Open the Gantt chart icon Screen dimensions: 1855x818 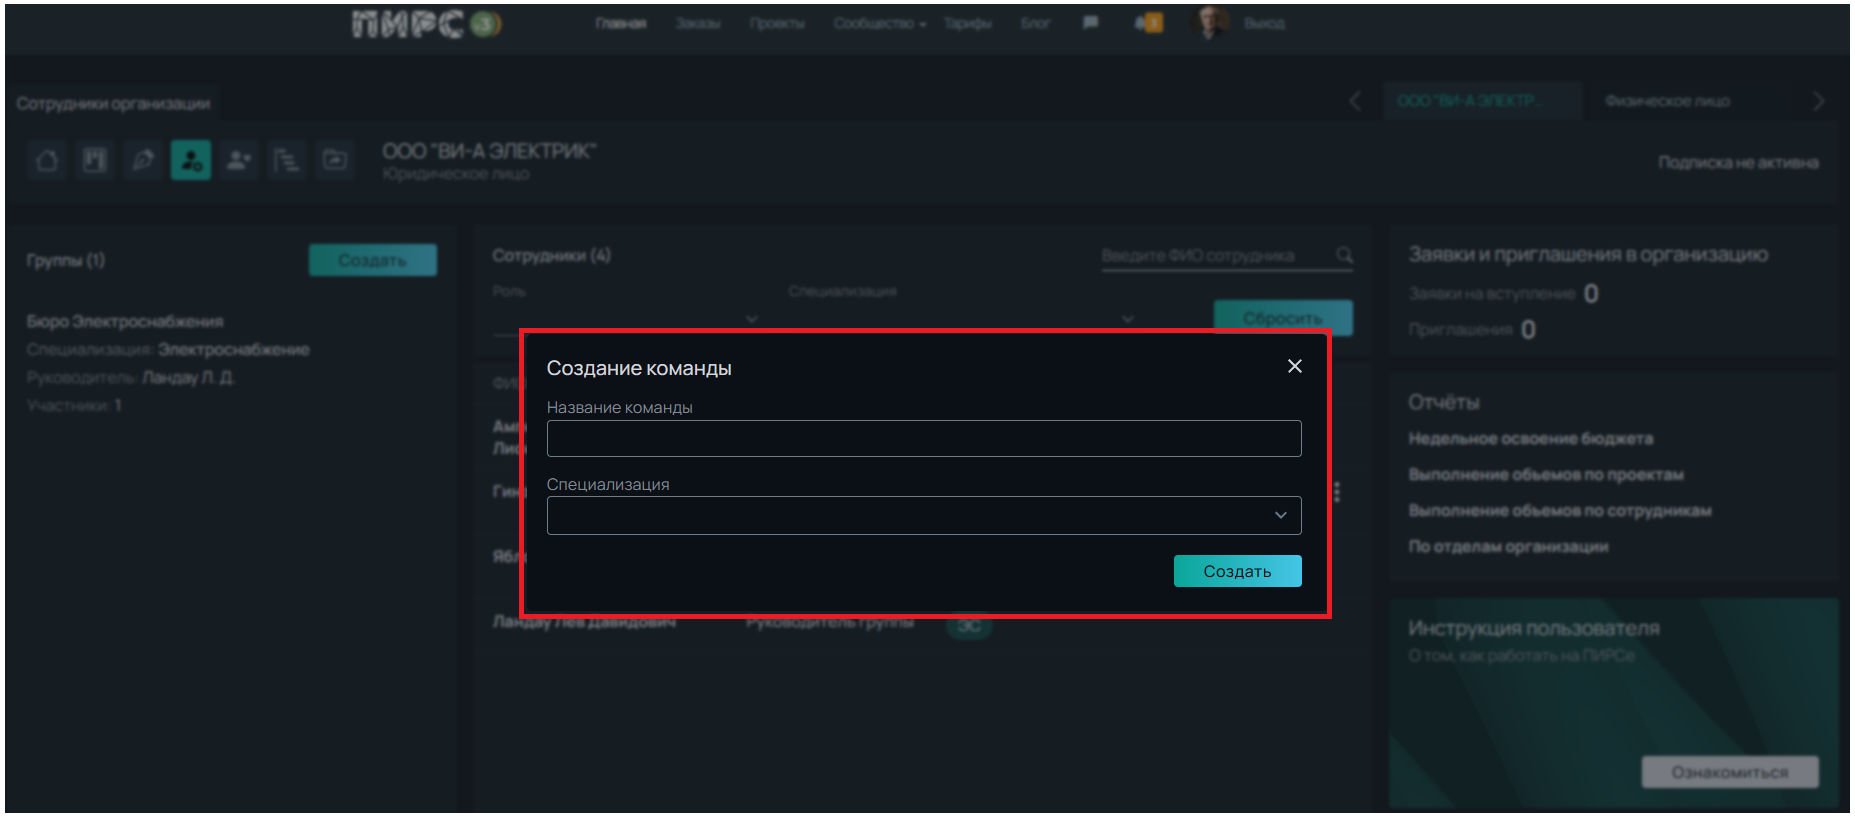pos(287,160)
